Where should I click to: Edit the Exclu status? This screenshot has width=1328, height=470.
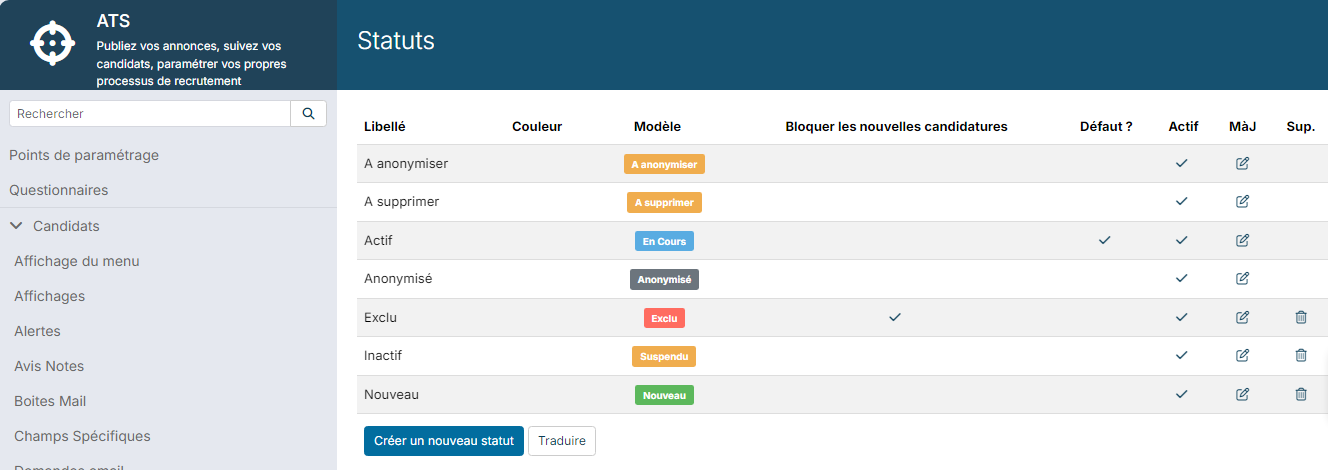click(x=1242, y=317)
